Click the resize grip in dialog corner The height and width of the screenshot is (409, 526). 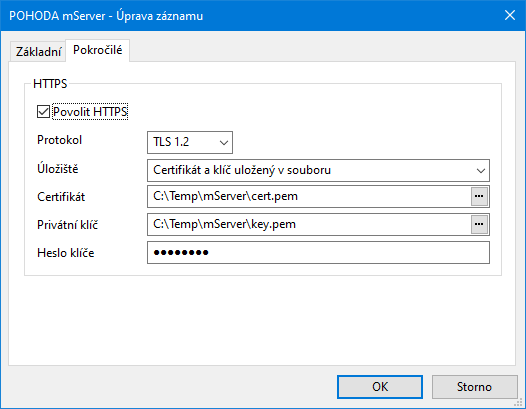[519, 402]
